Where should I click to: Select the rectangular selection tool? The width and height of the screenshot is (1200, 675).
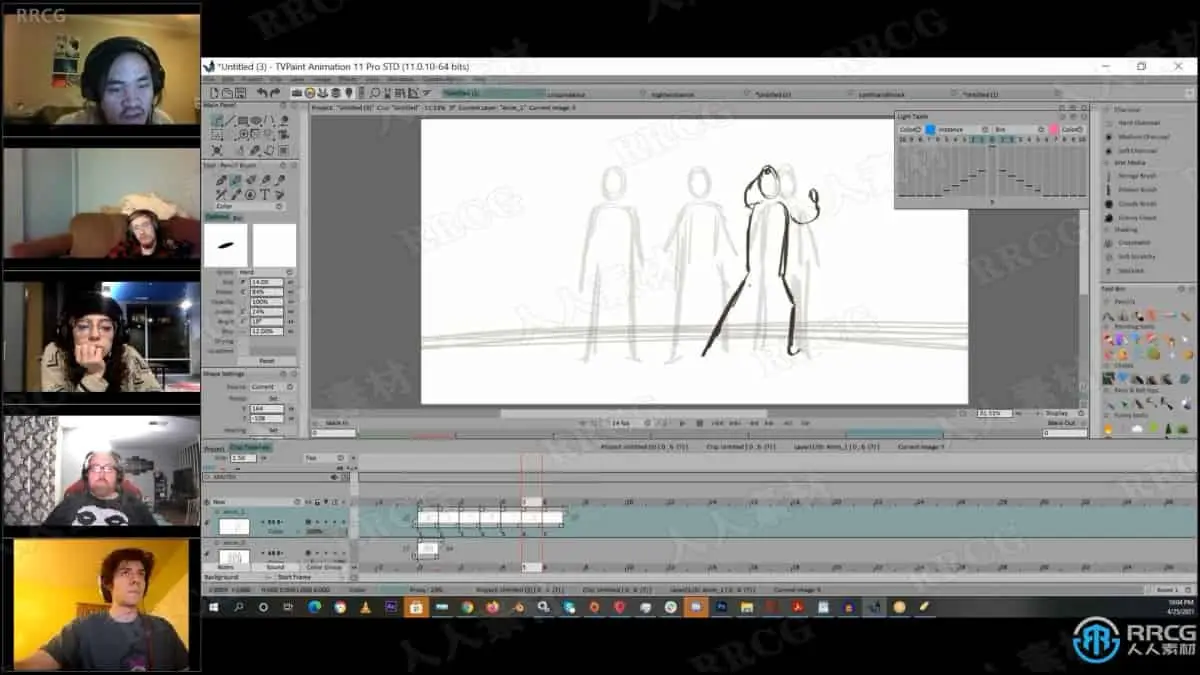click(x=217, y=135)
